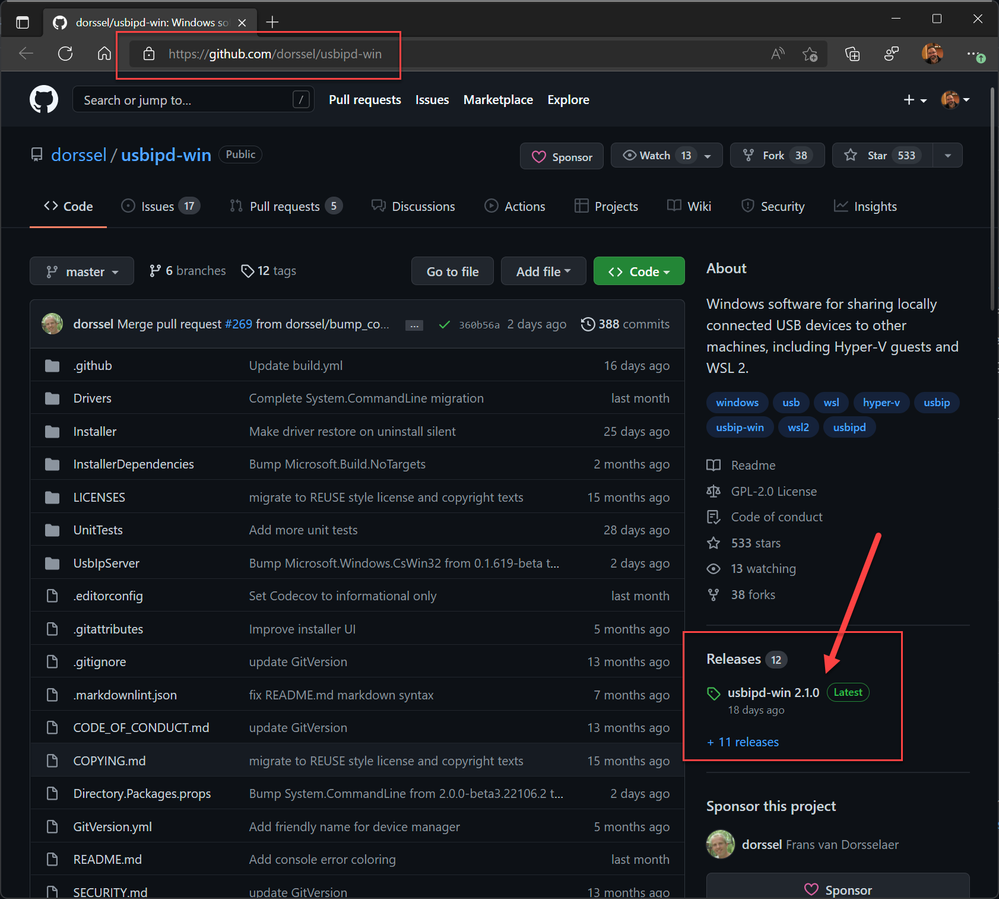Open the Projects tab
This screenshot has width=999, height=899.
(x=606, y=206)
